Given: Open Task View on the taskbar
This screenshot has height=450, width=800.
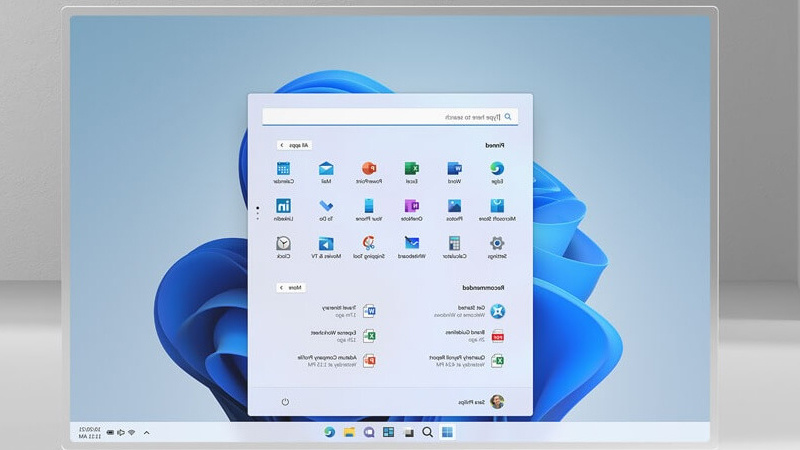Looking at the screenshot, I should (x=408, y=433).
